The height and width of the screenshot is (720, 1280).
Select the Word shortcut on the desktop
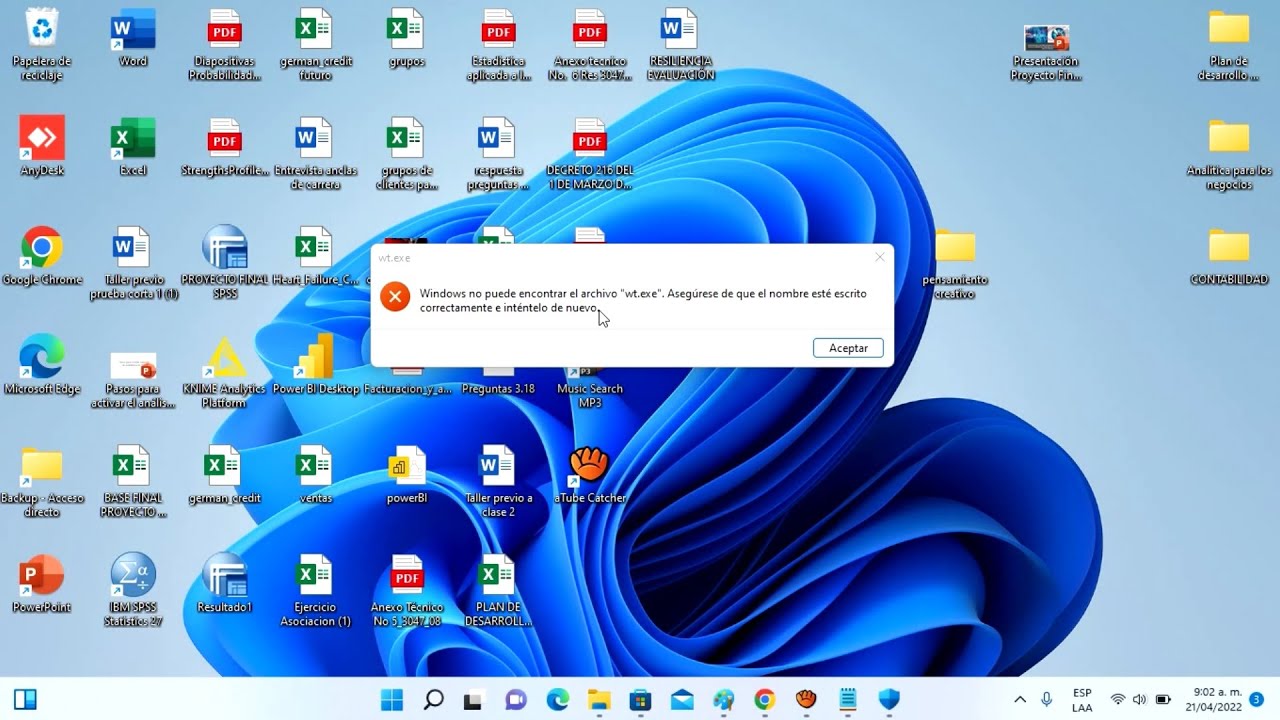coord(133,40)
